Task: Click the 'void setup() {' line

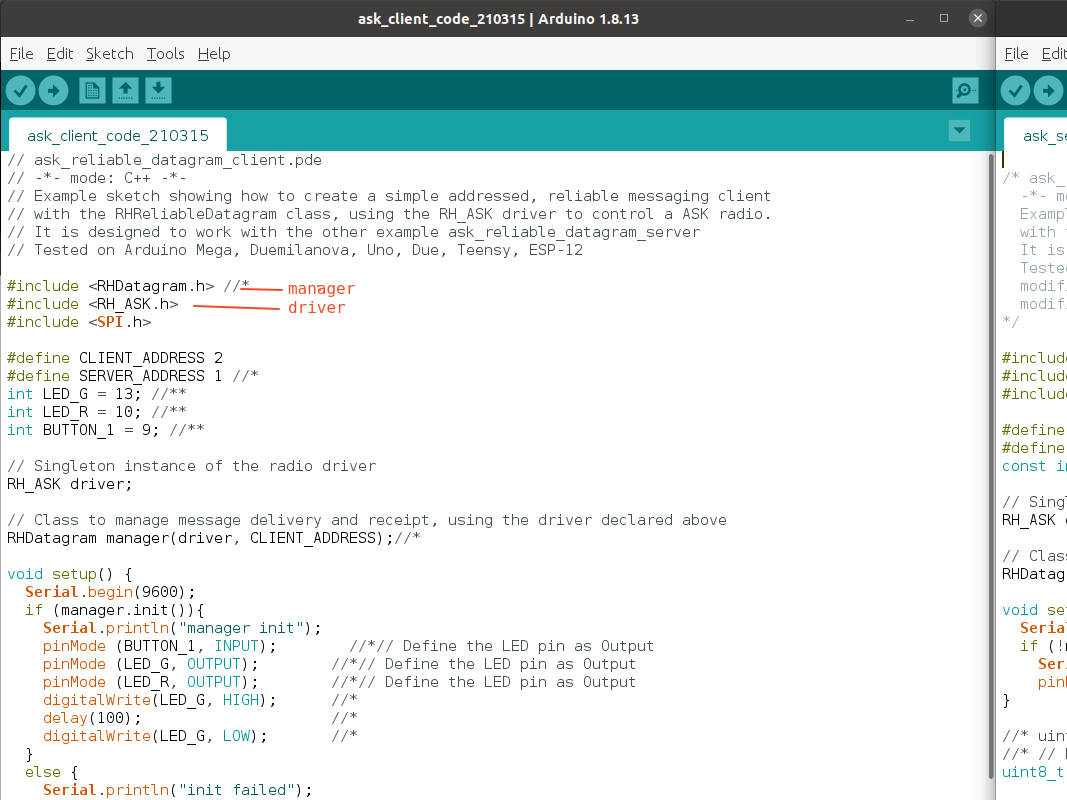Action: (x=69, y=574)
